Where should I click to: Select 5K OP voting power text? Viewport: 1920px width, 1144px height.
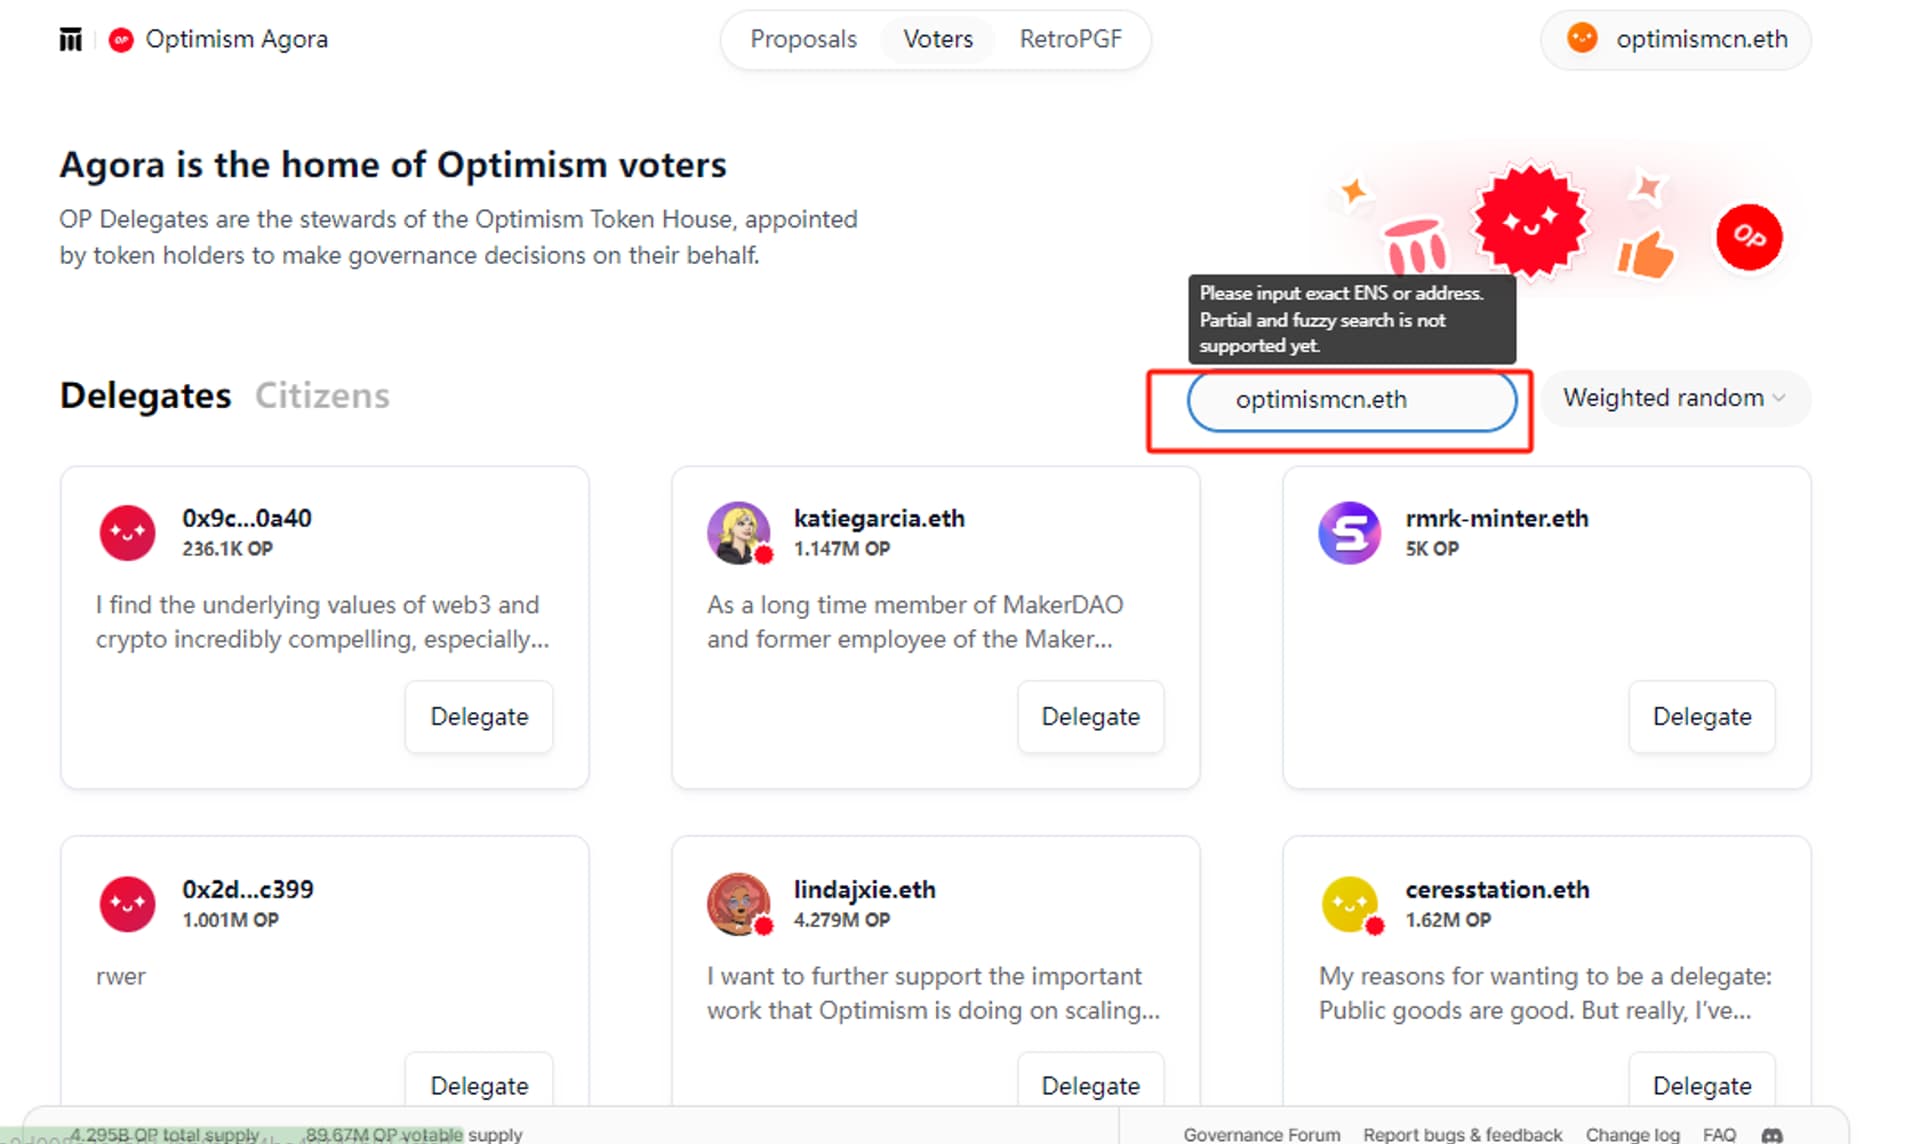pos(1432,549)
